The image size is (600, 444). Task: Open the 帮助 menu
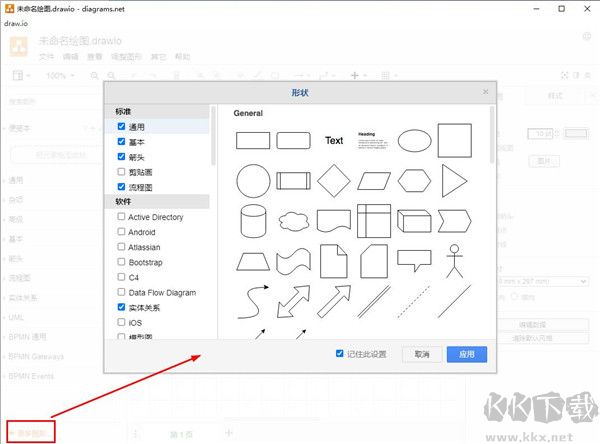183,57
